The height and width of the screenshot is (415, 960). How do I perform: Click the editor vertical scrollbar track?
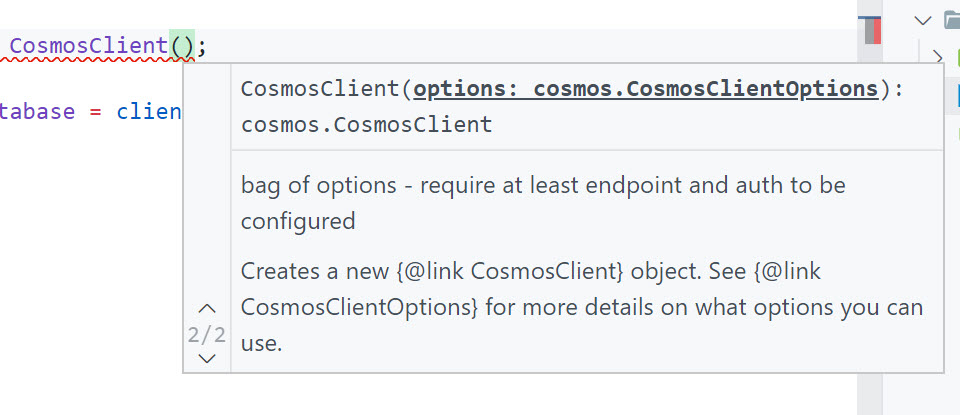[x=870, y=250]
